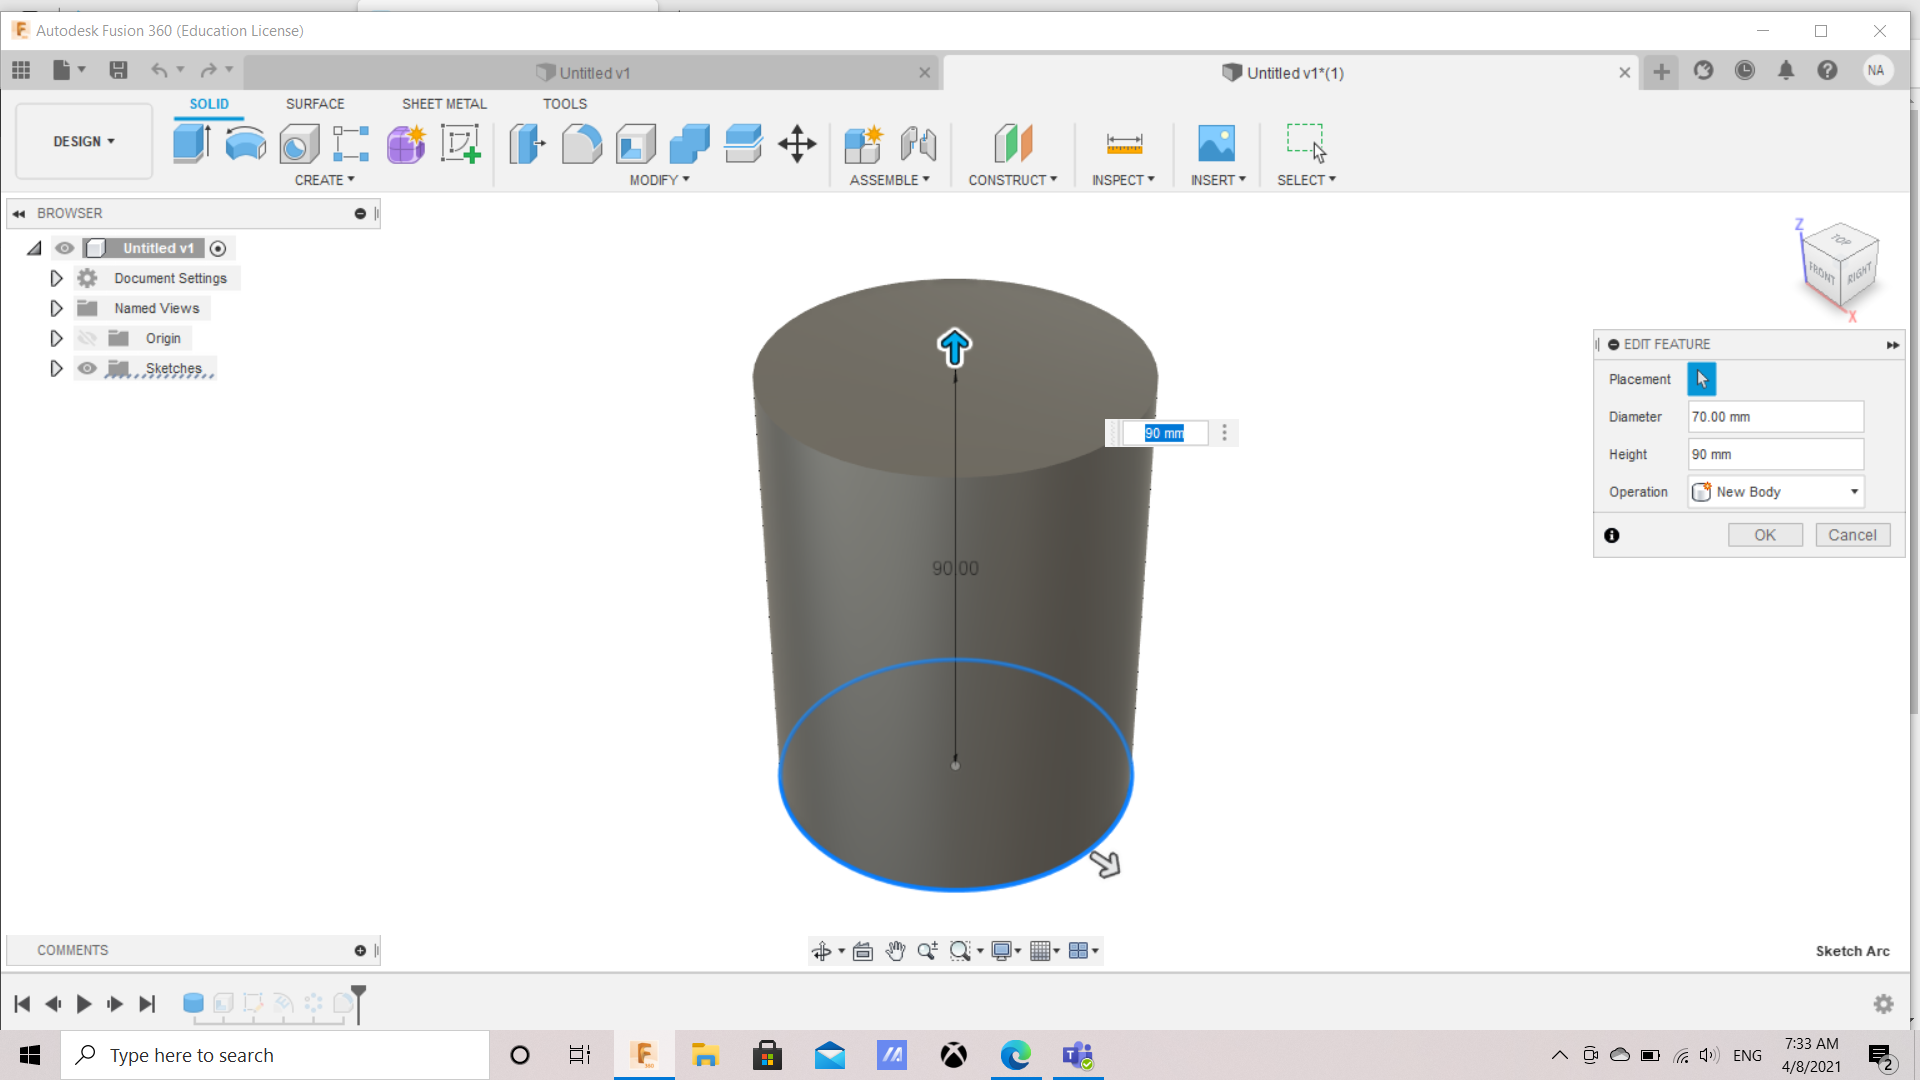This screenshot has width=1920, height=1080.
Task: Click the Placement selection button
Action: click(x=1701, y=379)
